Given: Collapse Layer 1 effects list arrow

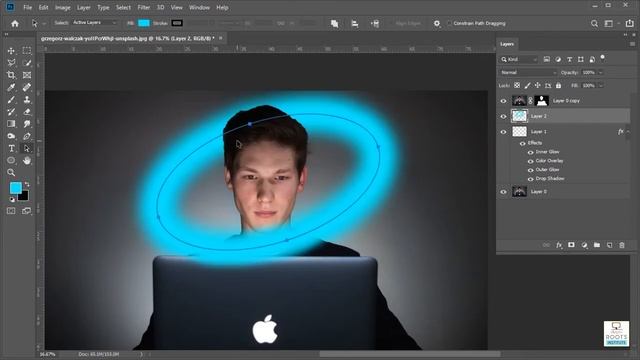Looking at the screenshot, I should pos(628,131).
